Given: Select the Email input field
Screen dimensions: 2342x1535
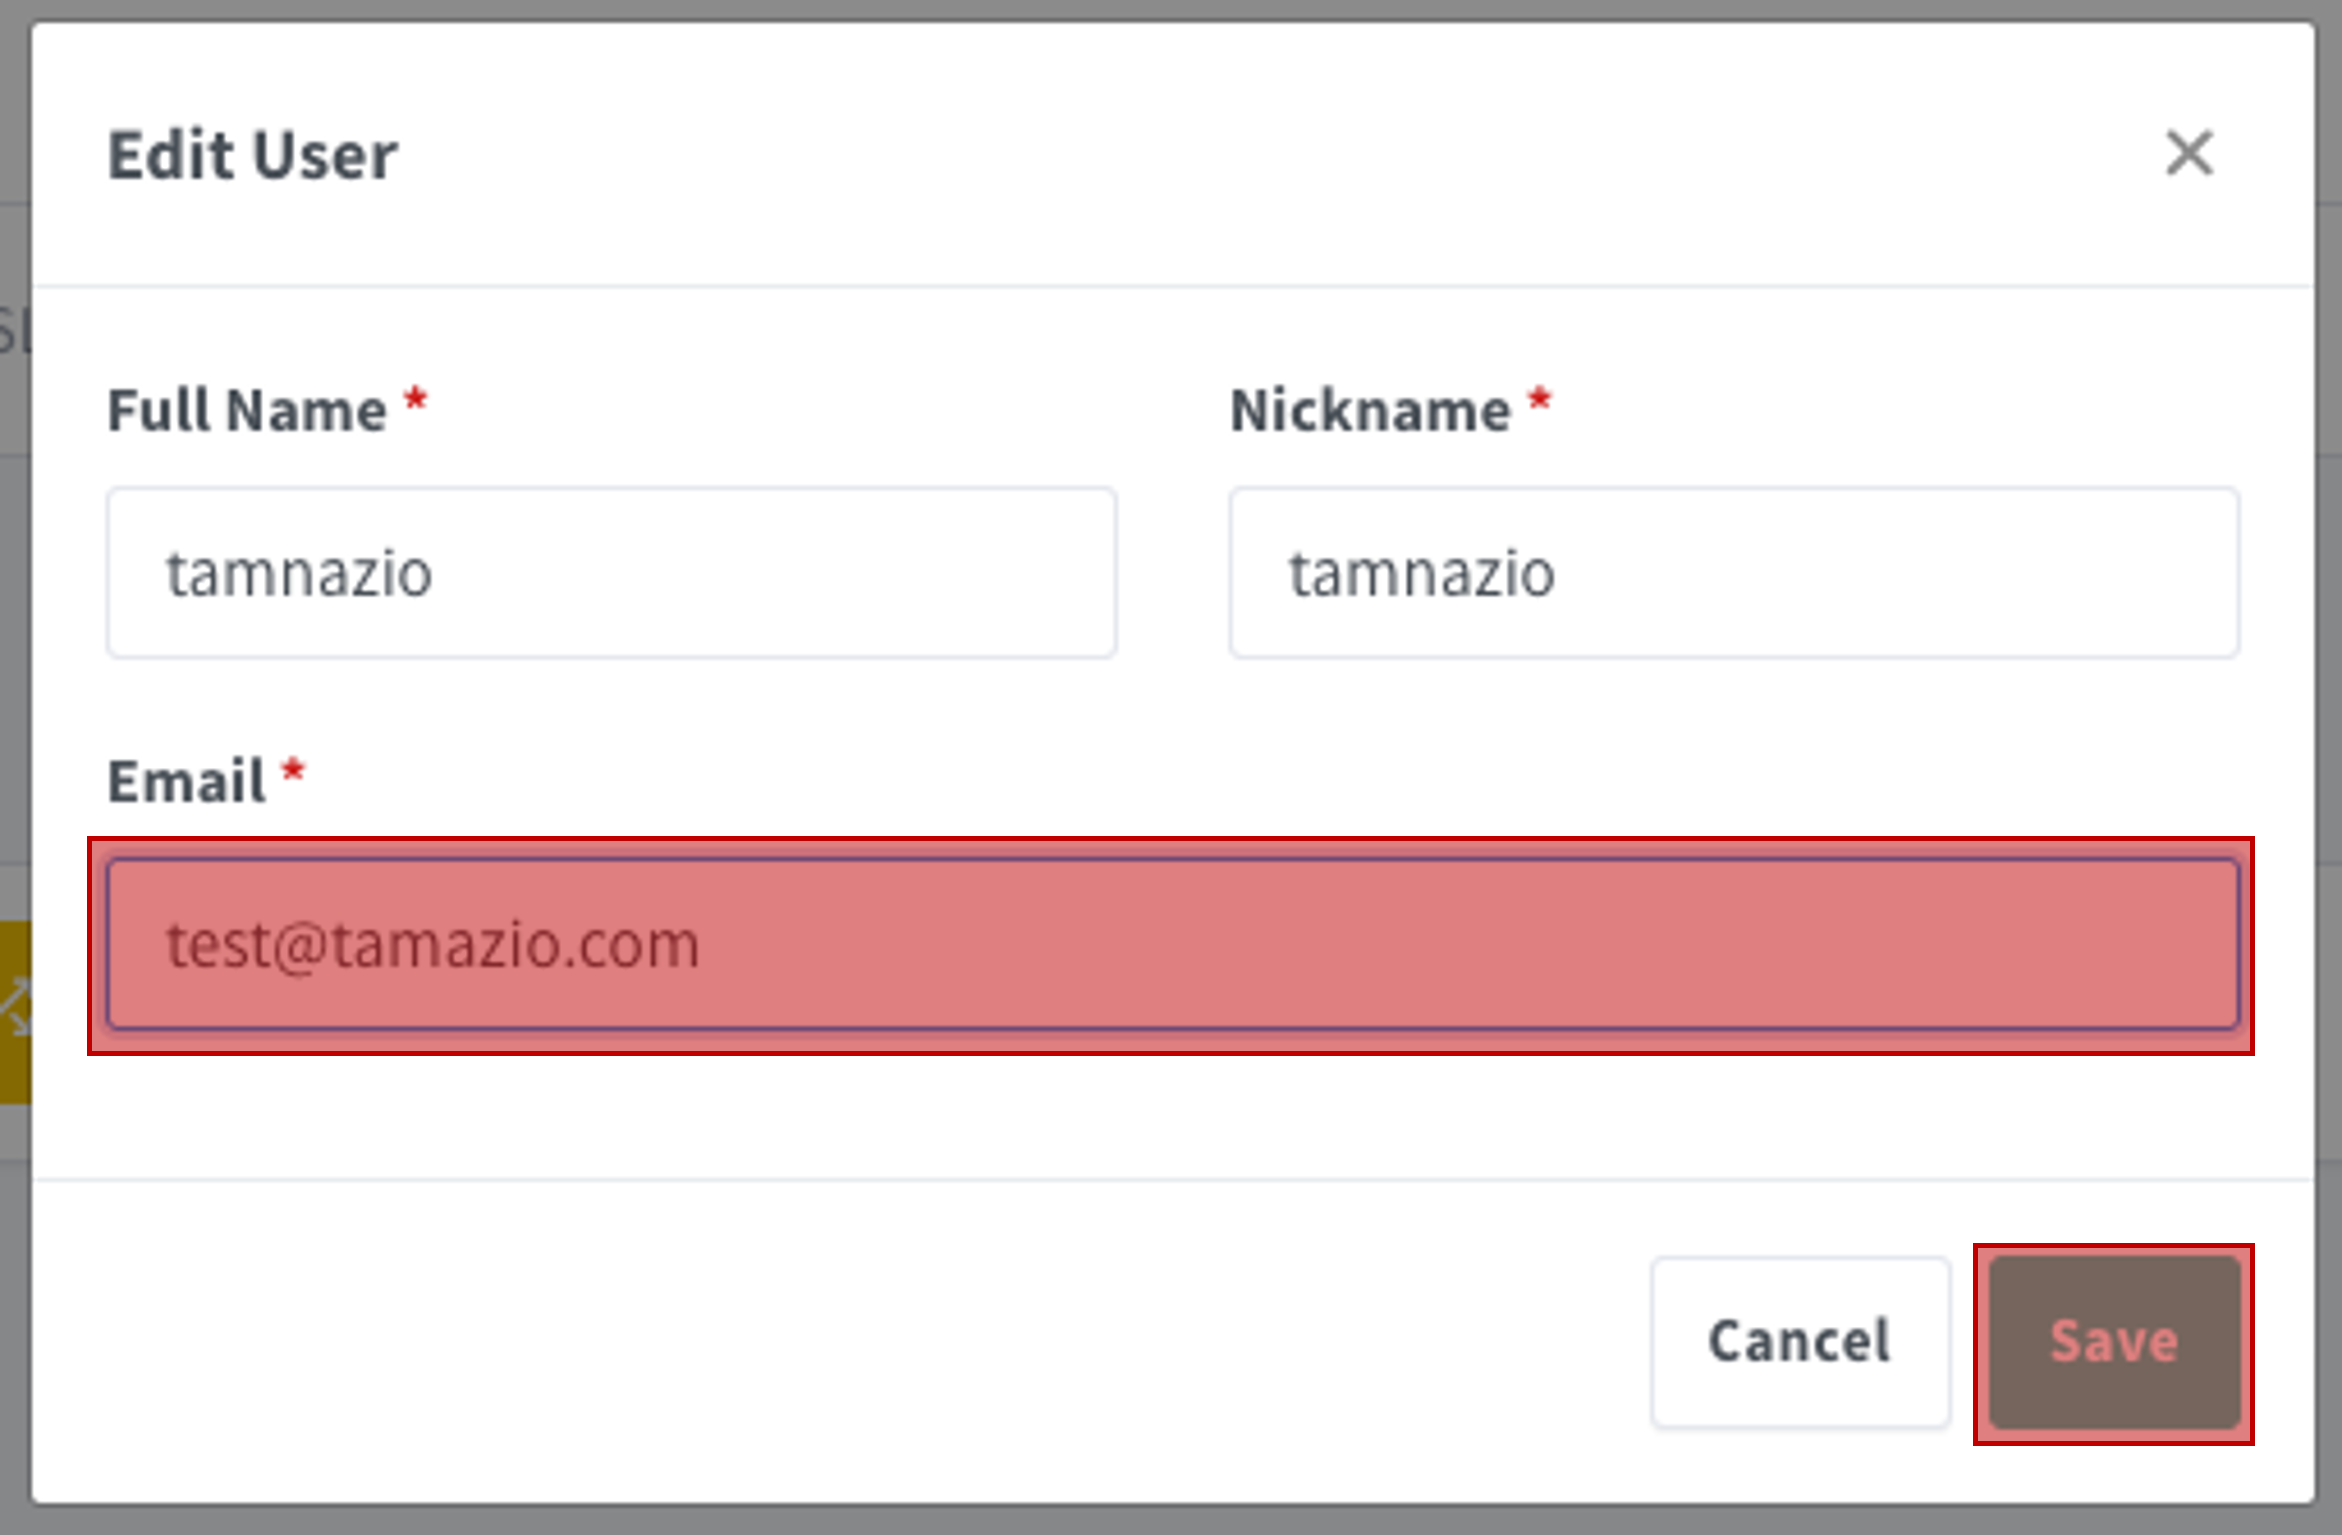Looking at the screenshot, I should 1173,945.
